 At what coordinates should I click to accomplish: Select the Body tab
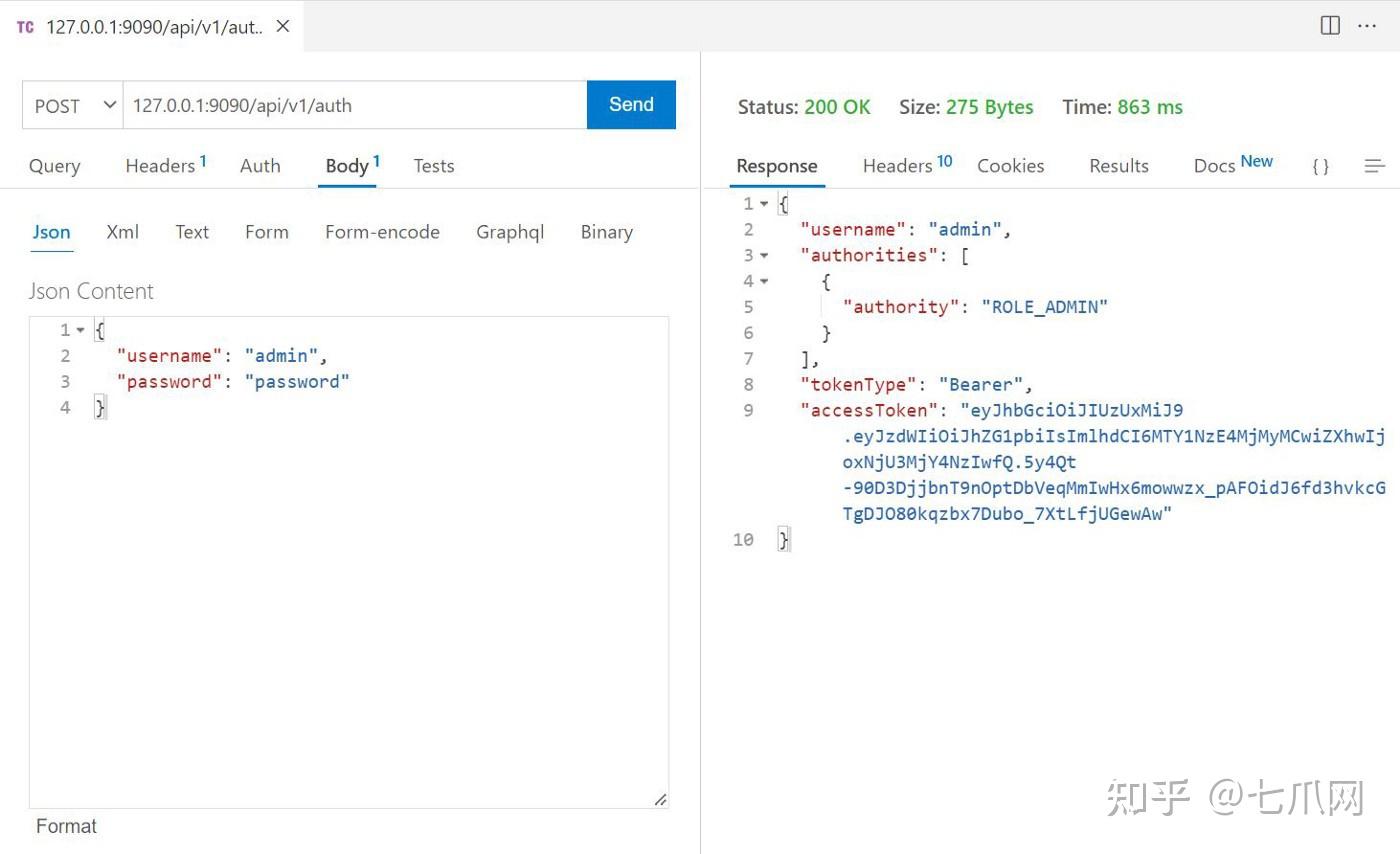pos(352,166)
